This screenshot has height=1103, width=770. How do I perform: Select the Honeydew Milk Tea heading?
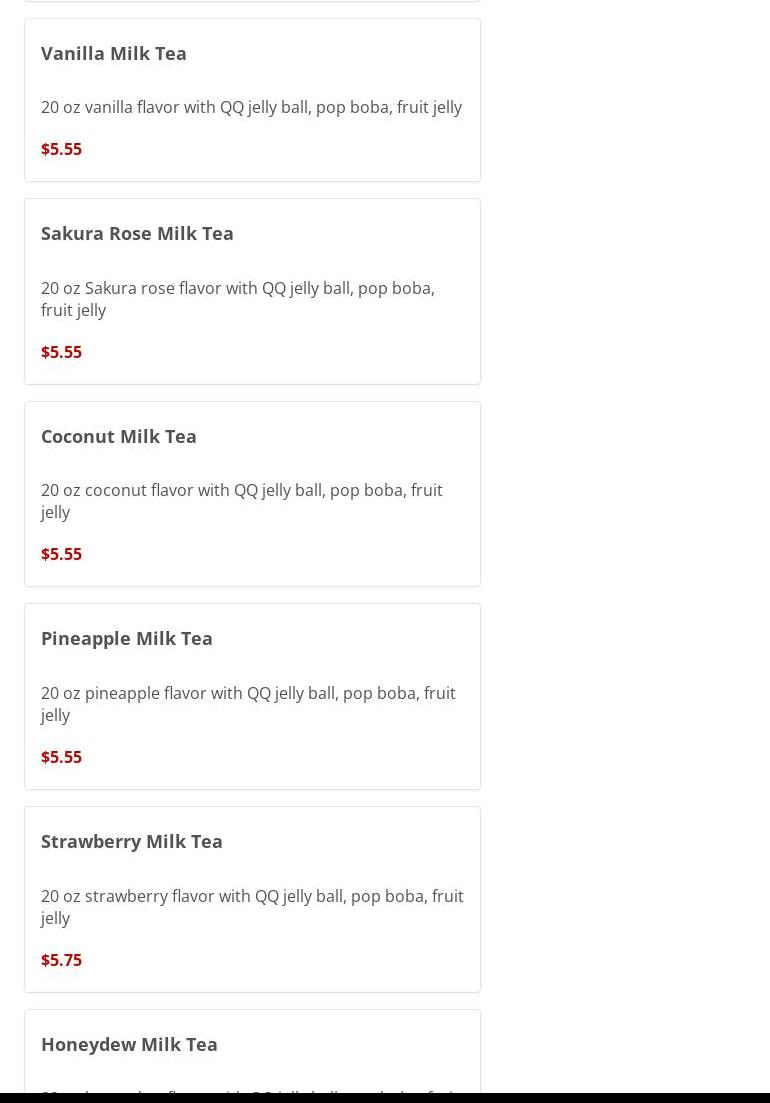tap(129, 1044)
